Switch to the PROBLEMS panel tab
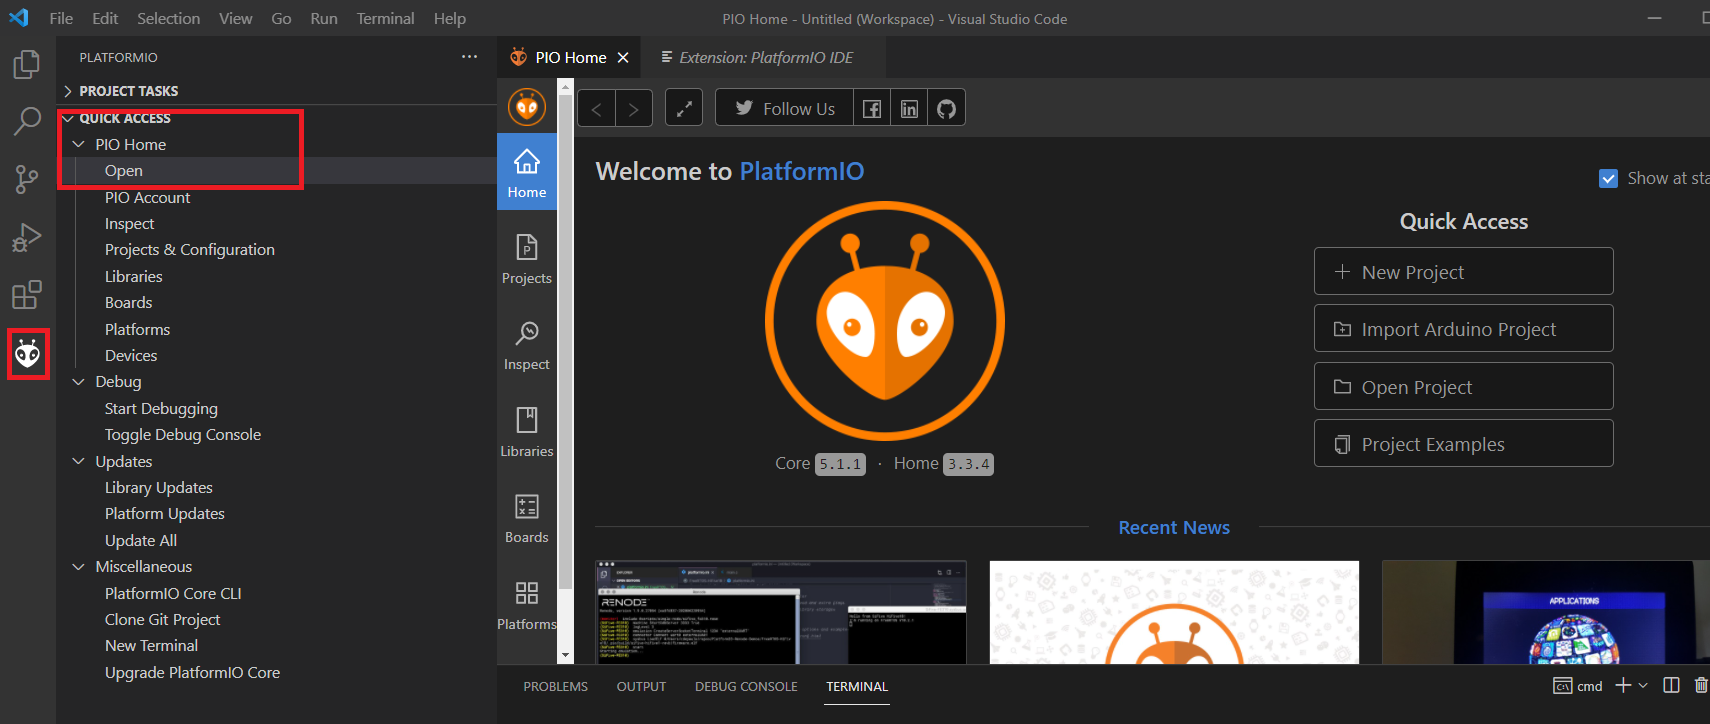 coord(555,686)
